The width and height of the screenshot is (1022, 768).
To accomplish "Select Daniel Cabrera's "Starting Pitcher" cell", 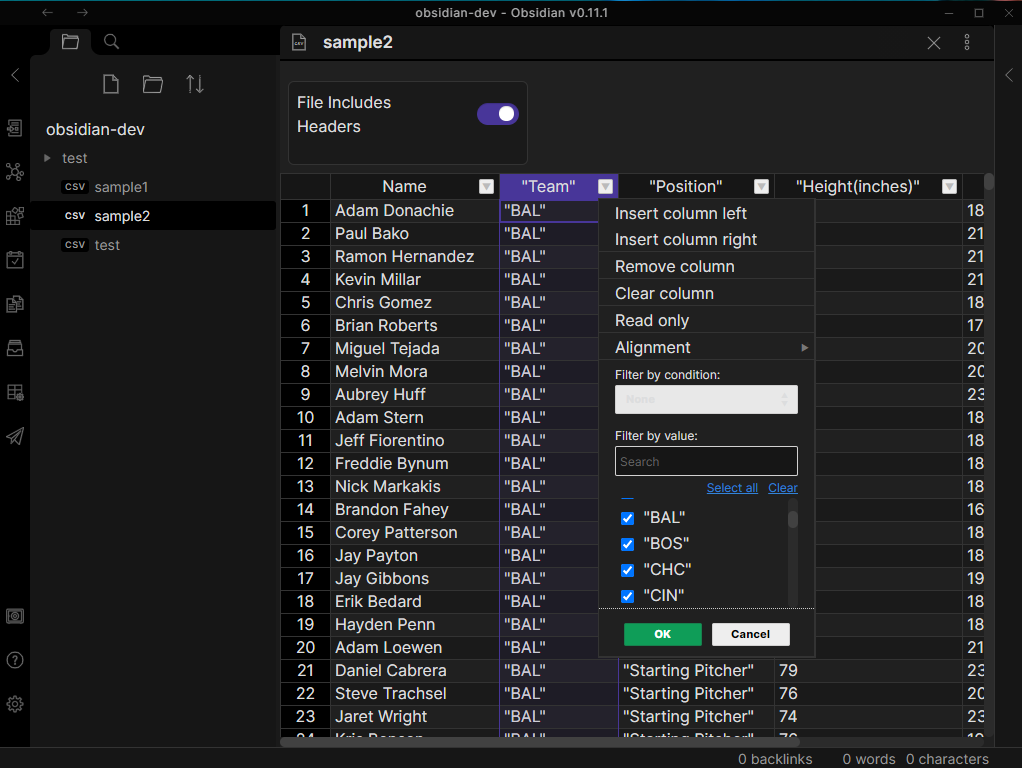I will tap(696, 671).
